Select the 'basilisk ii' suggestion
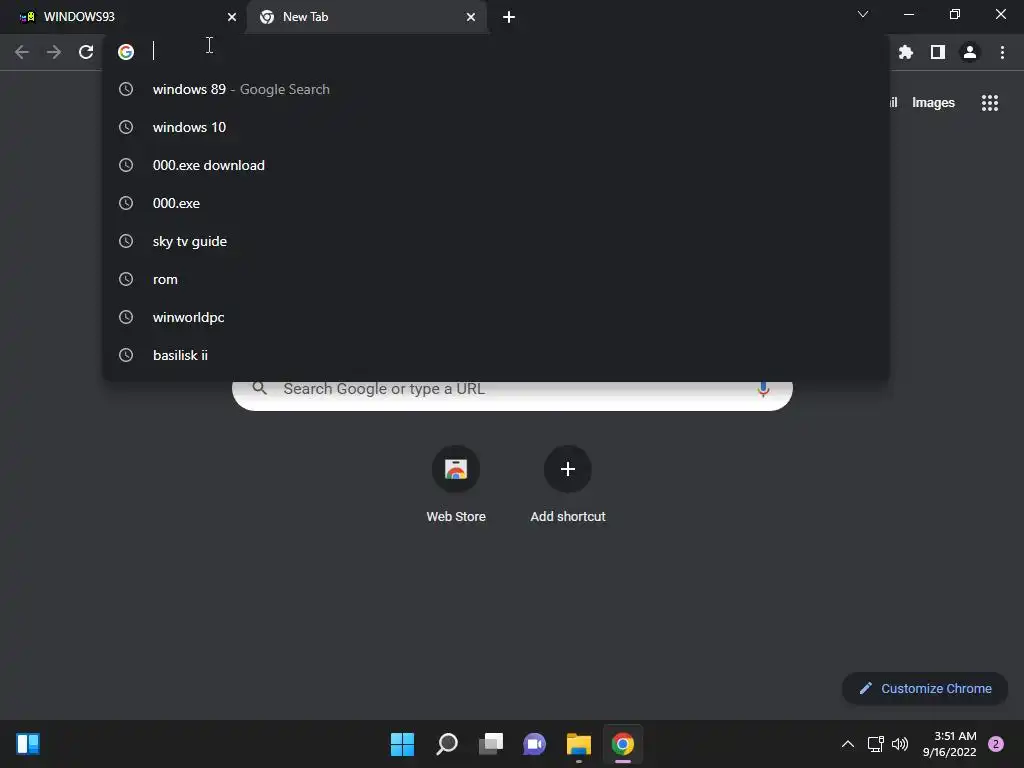Screen dimensions: 1024x768 coord(496,355)
